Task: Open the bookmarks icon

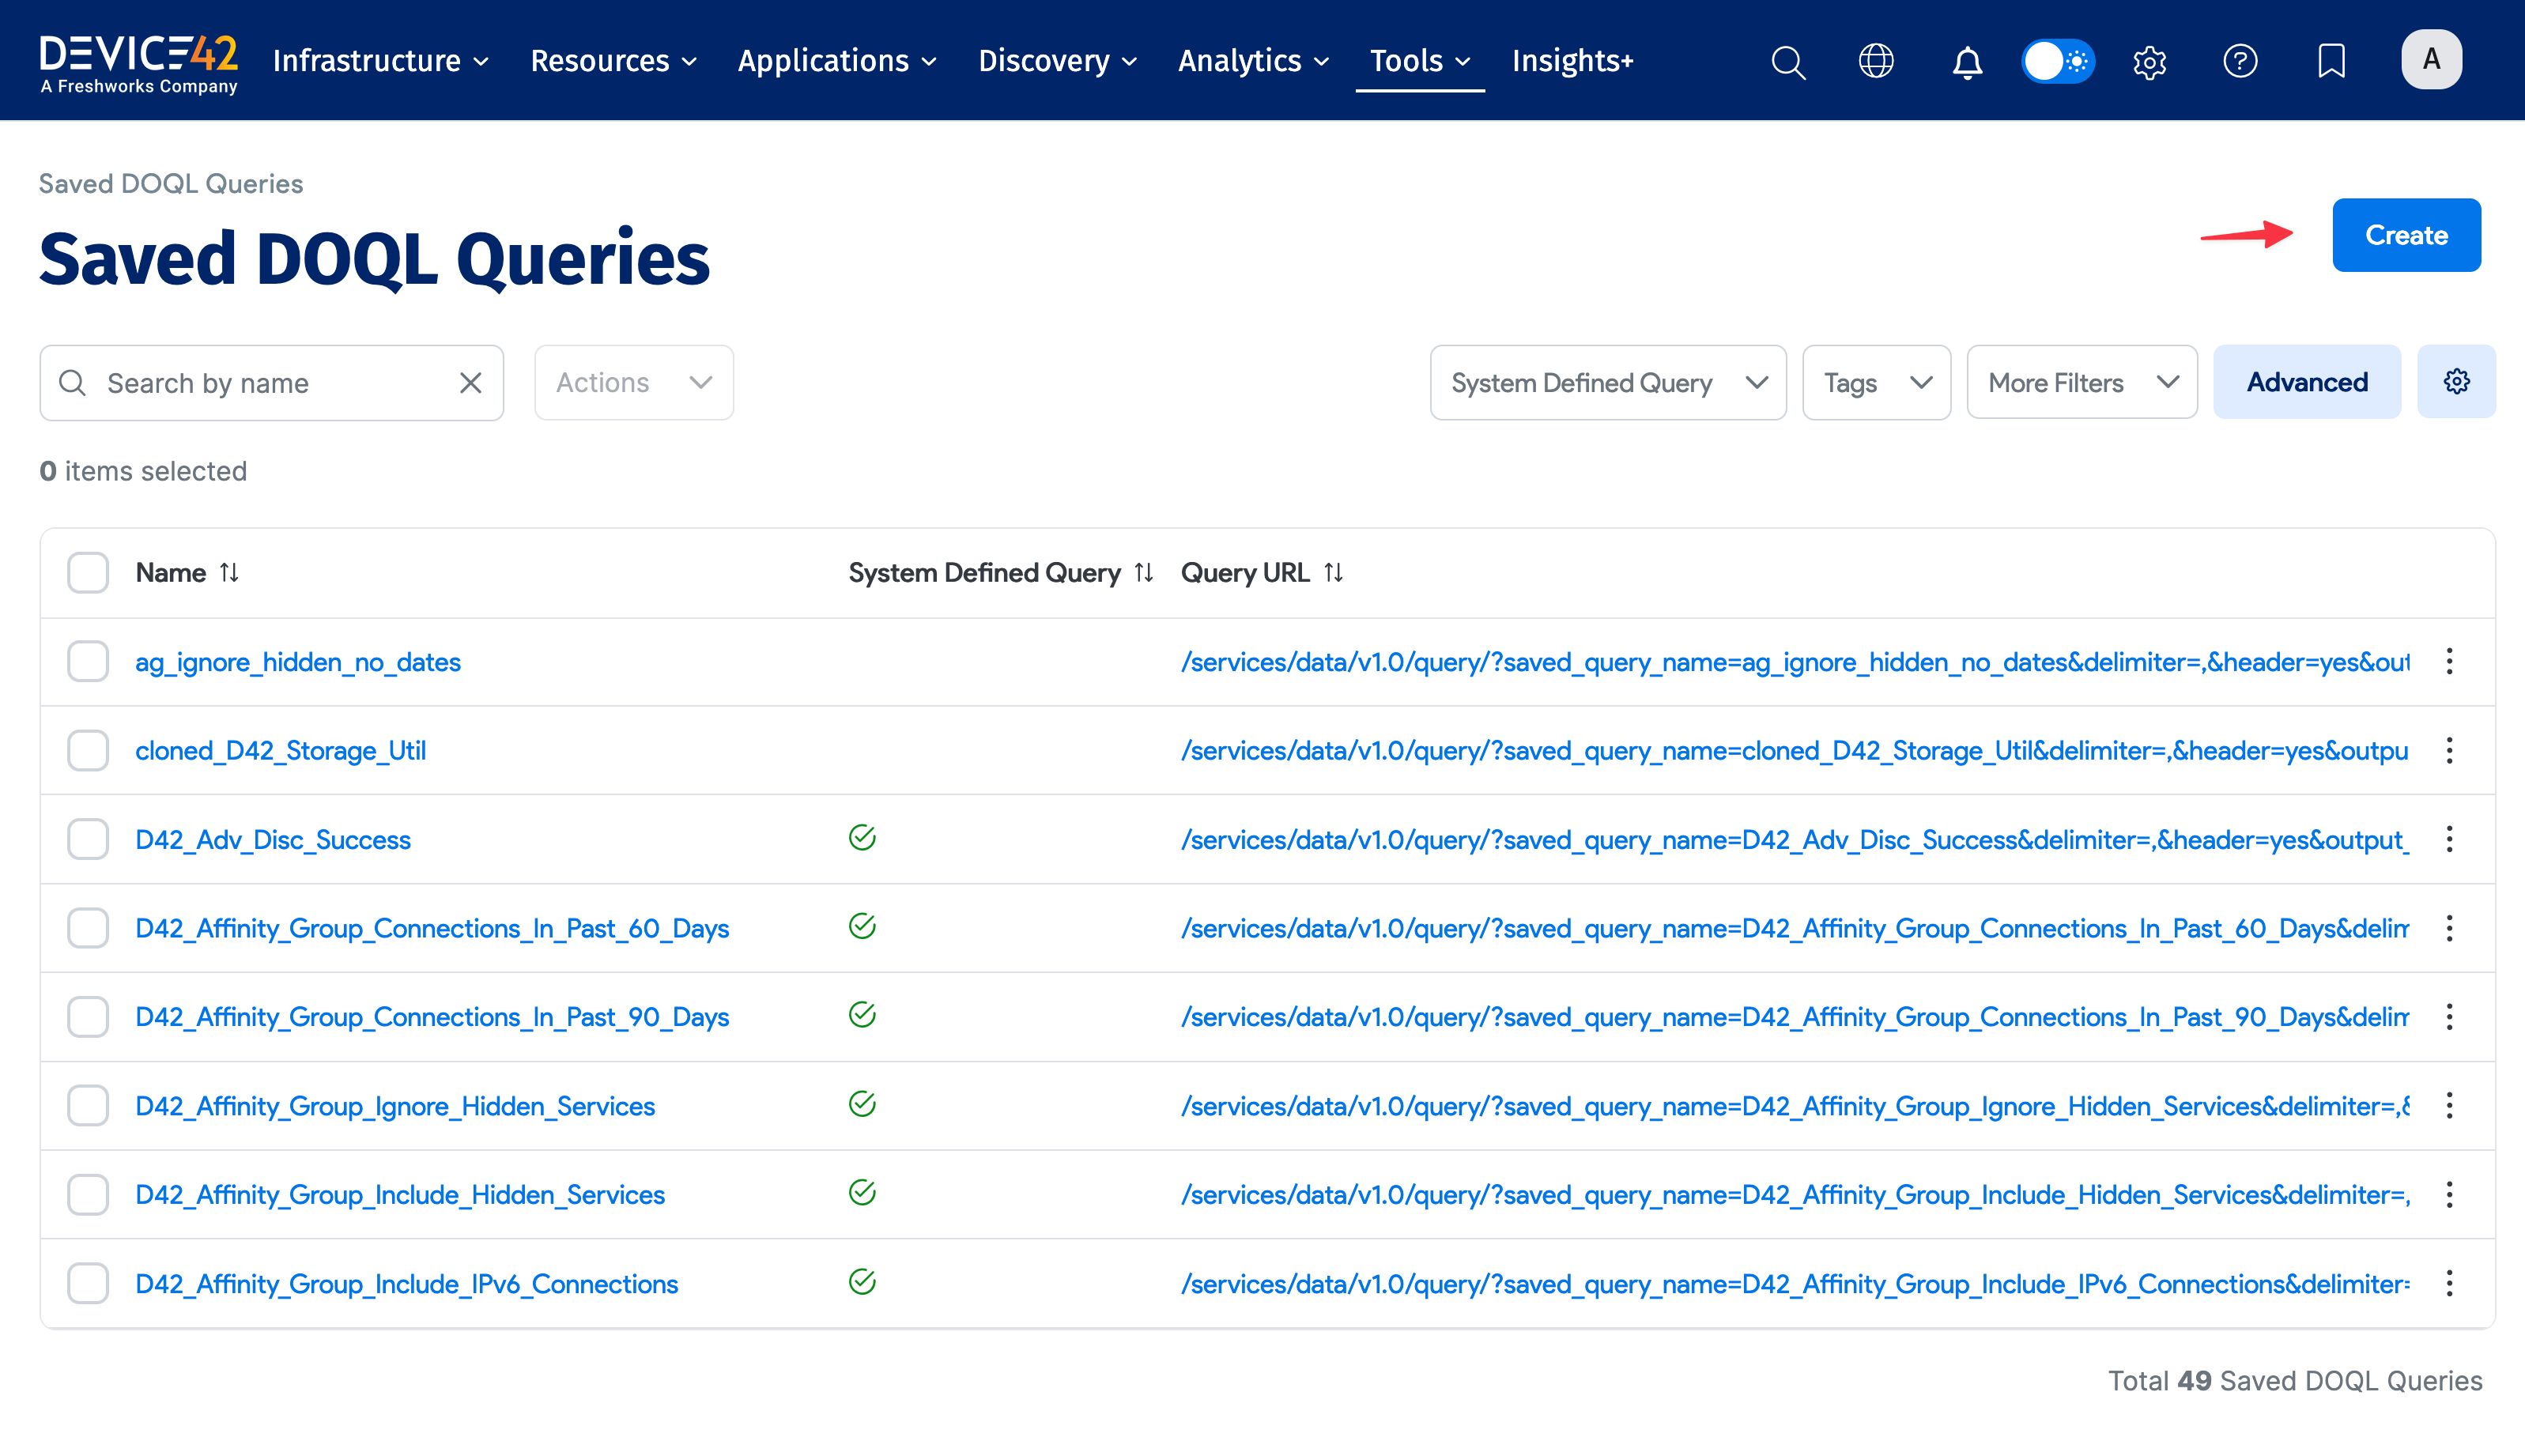Action: (x=2331, y=61)
